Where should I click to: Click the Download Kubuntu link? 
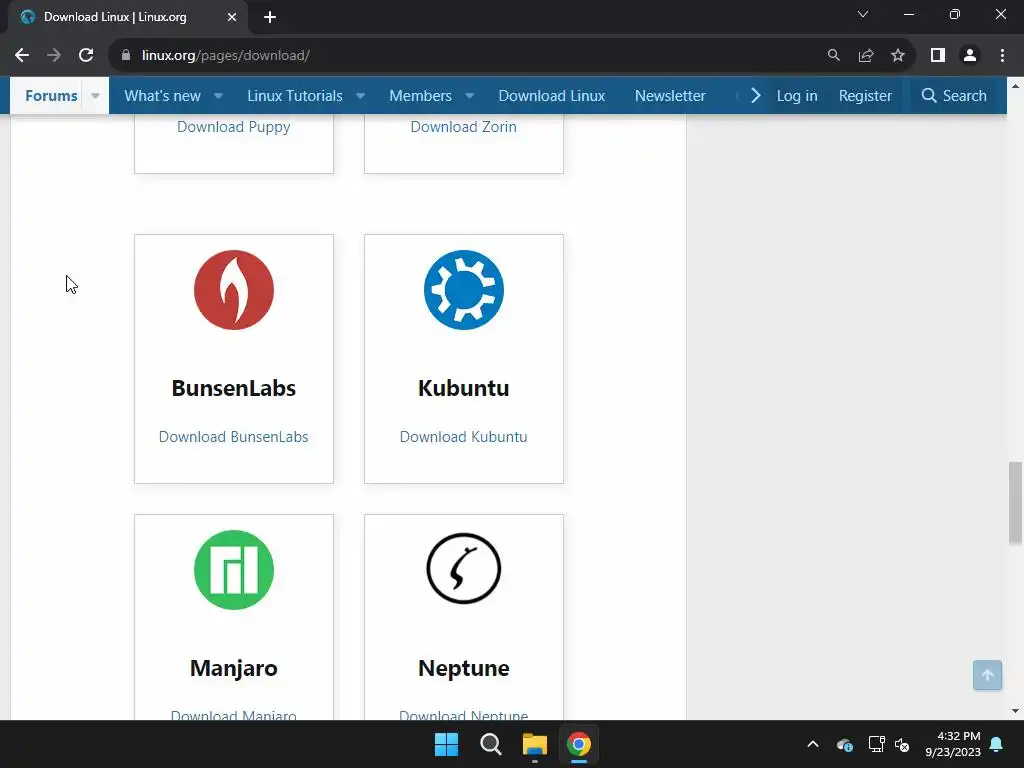click(464, 437)
